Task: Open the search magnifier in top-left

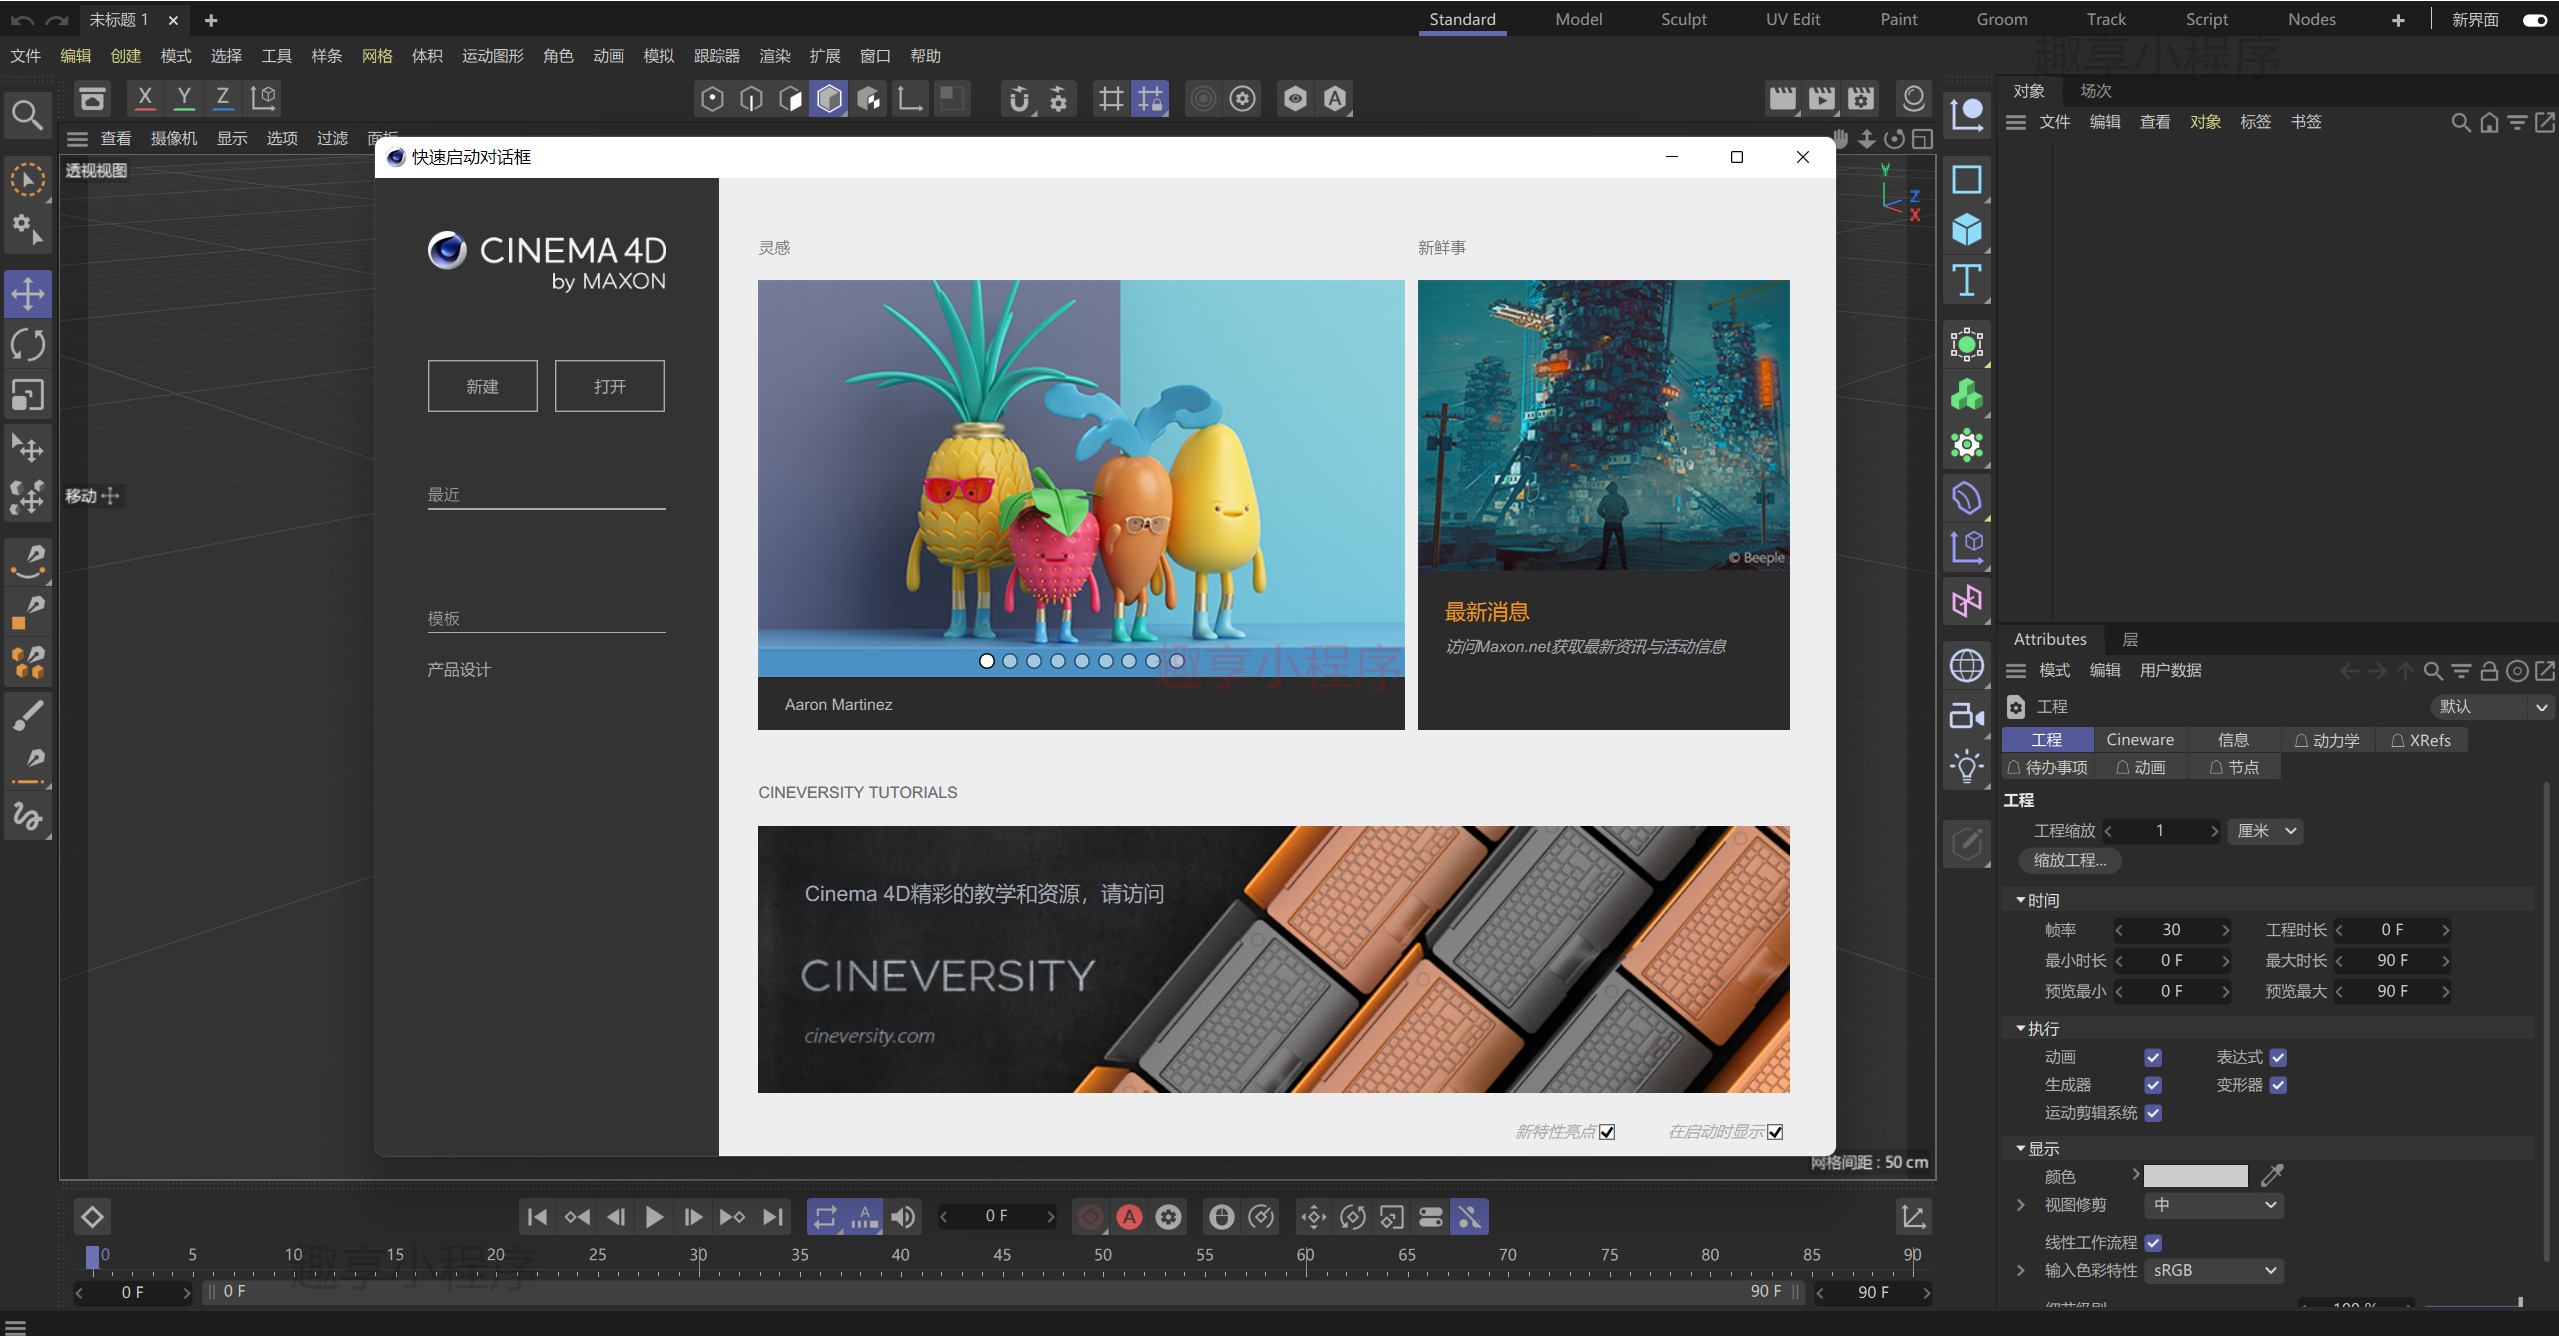Action: pyautogui.click(x=27, y=115)
